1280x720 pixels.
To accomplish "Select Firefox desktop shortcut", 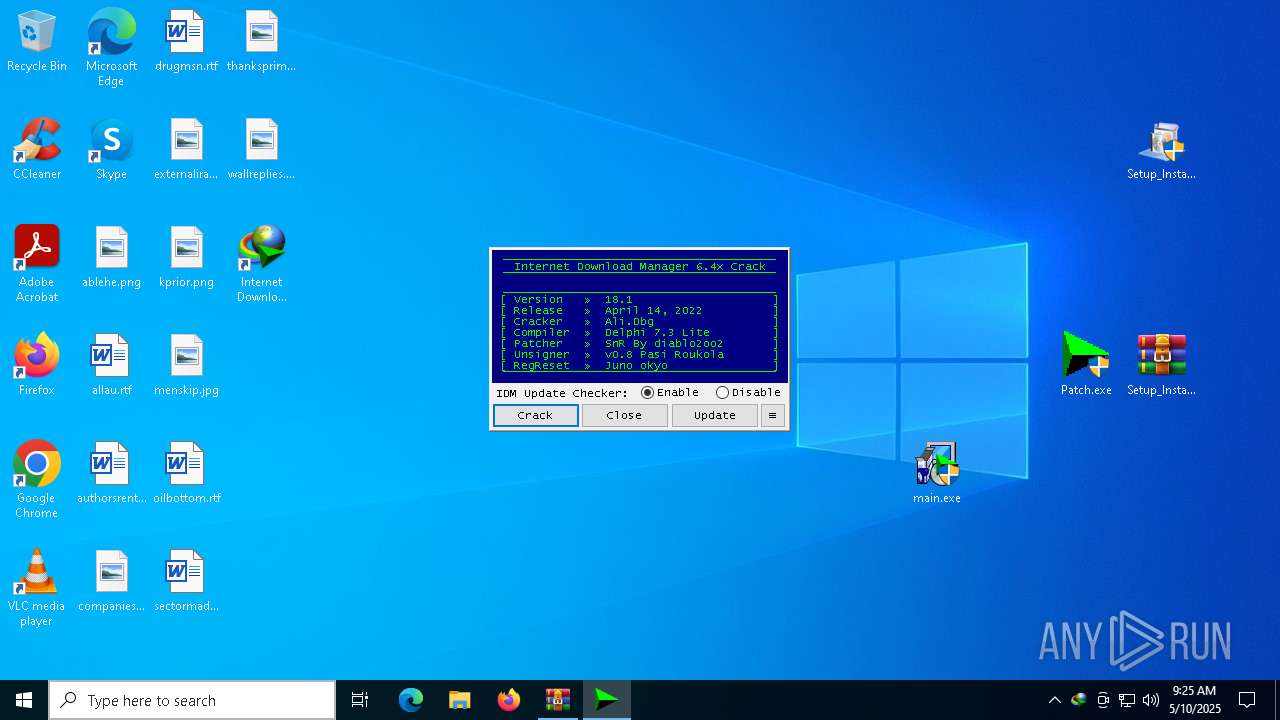I will tap(37, 366).
